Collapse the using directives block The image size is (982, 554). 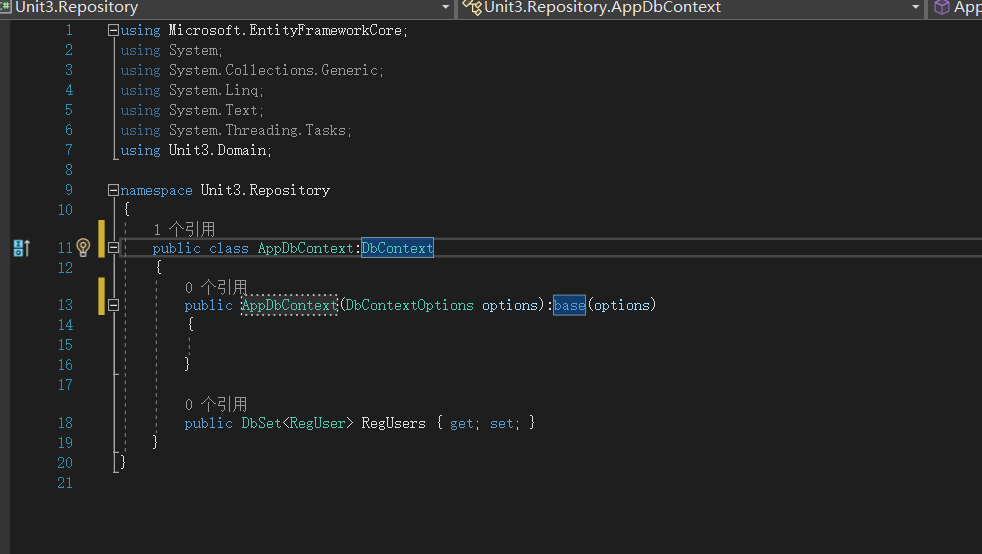coord(113,31)
